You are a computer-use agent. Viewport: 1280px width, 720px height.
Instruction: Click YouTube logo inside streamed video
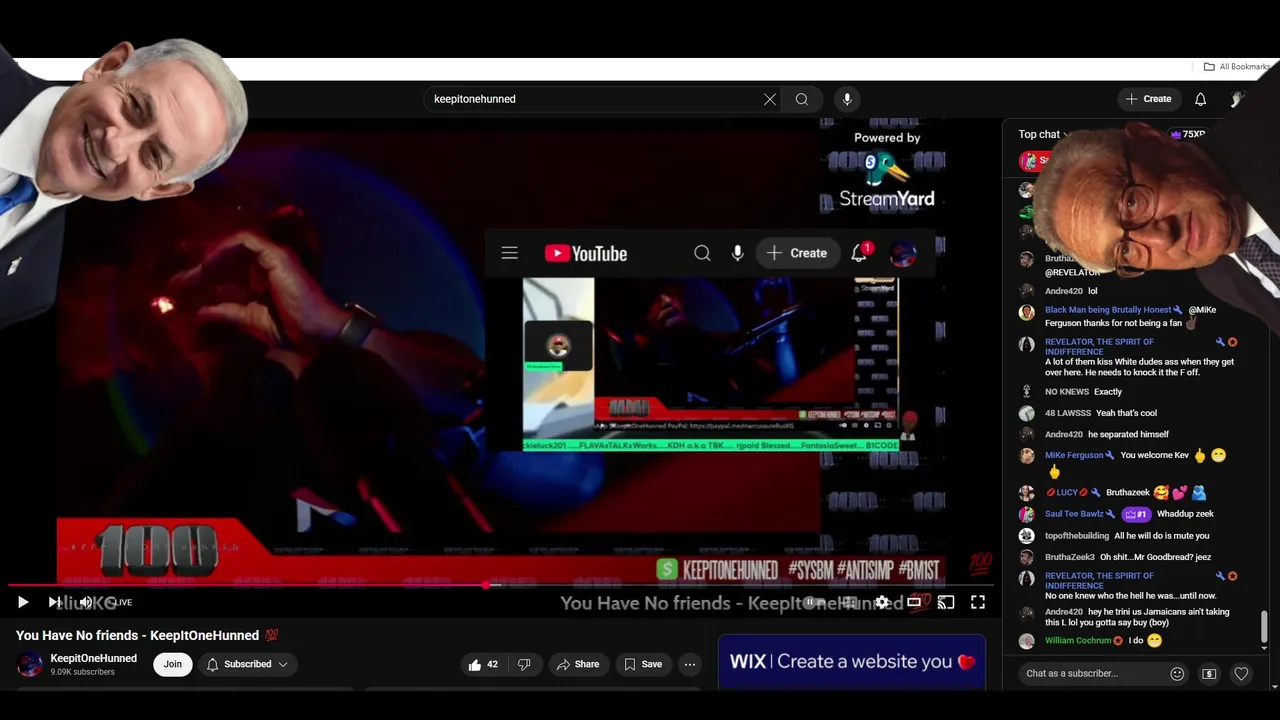pos(586,254)
